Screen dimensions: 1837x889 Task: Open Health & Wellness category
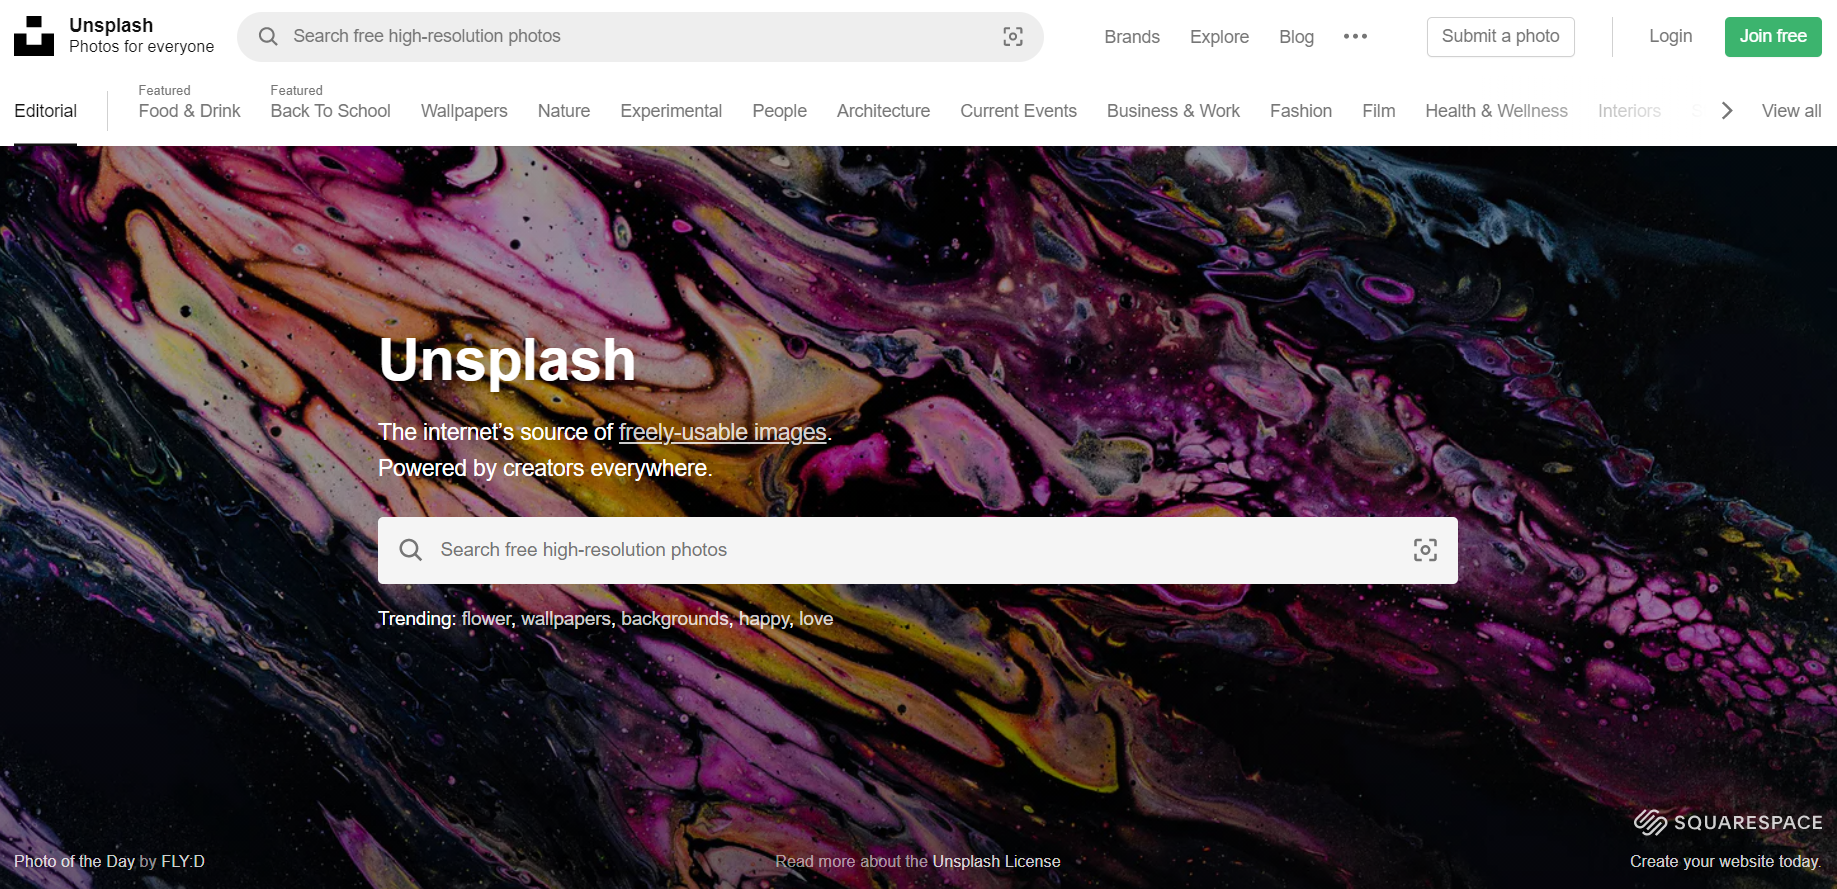click(1496, 111)
